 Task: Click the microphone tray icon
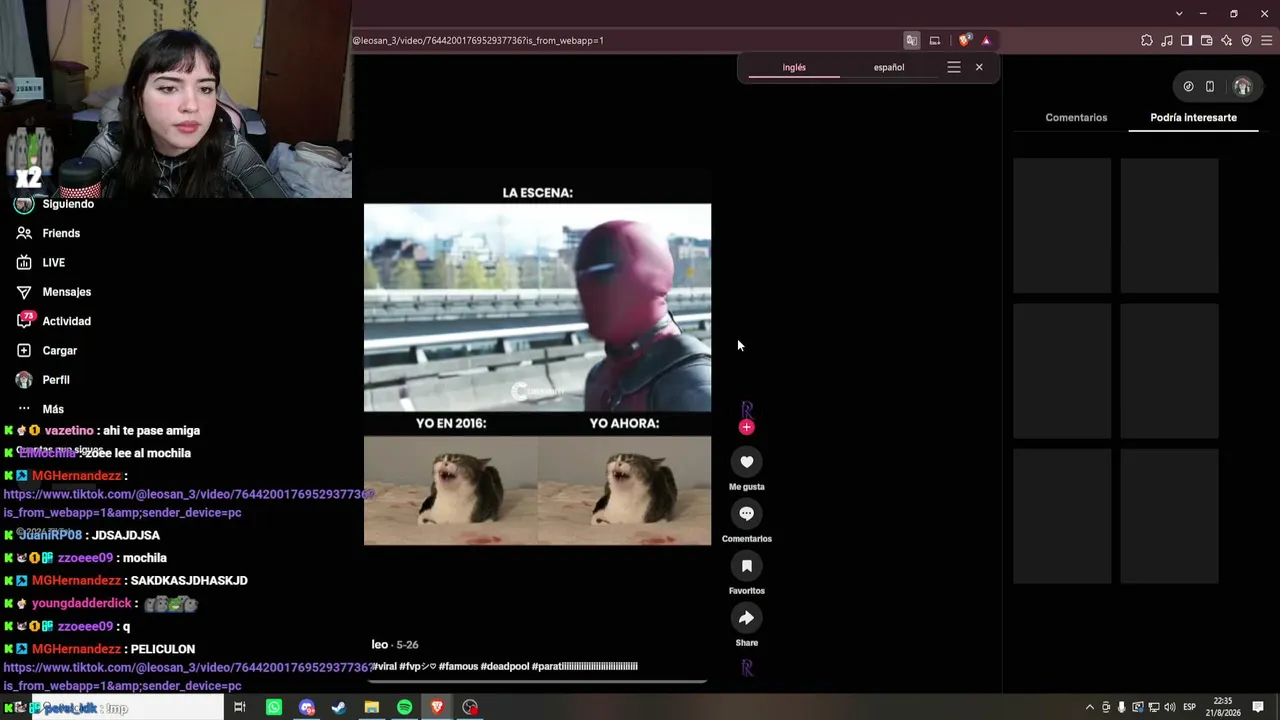click(1122, 708)
